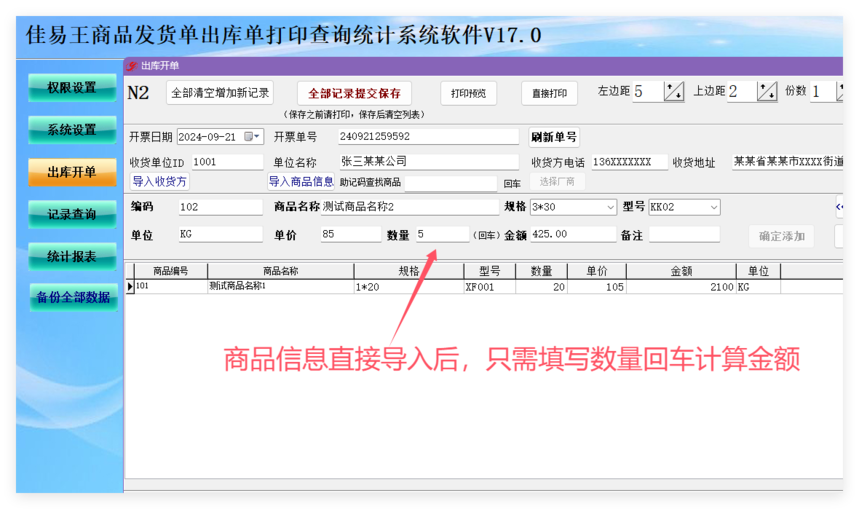
Task: Open the 权限设置 sidebar section
Action: pos(72,88)
